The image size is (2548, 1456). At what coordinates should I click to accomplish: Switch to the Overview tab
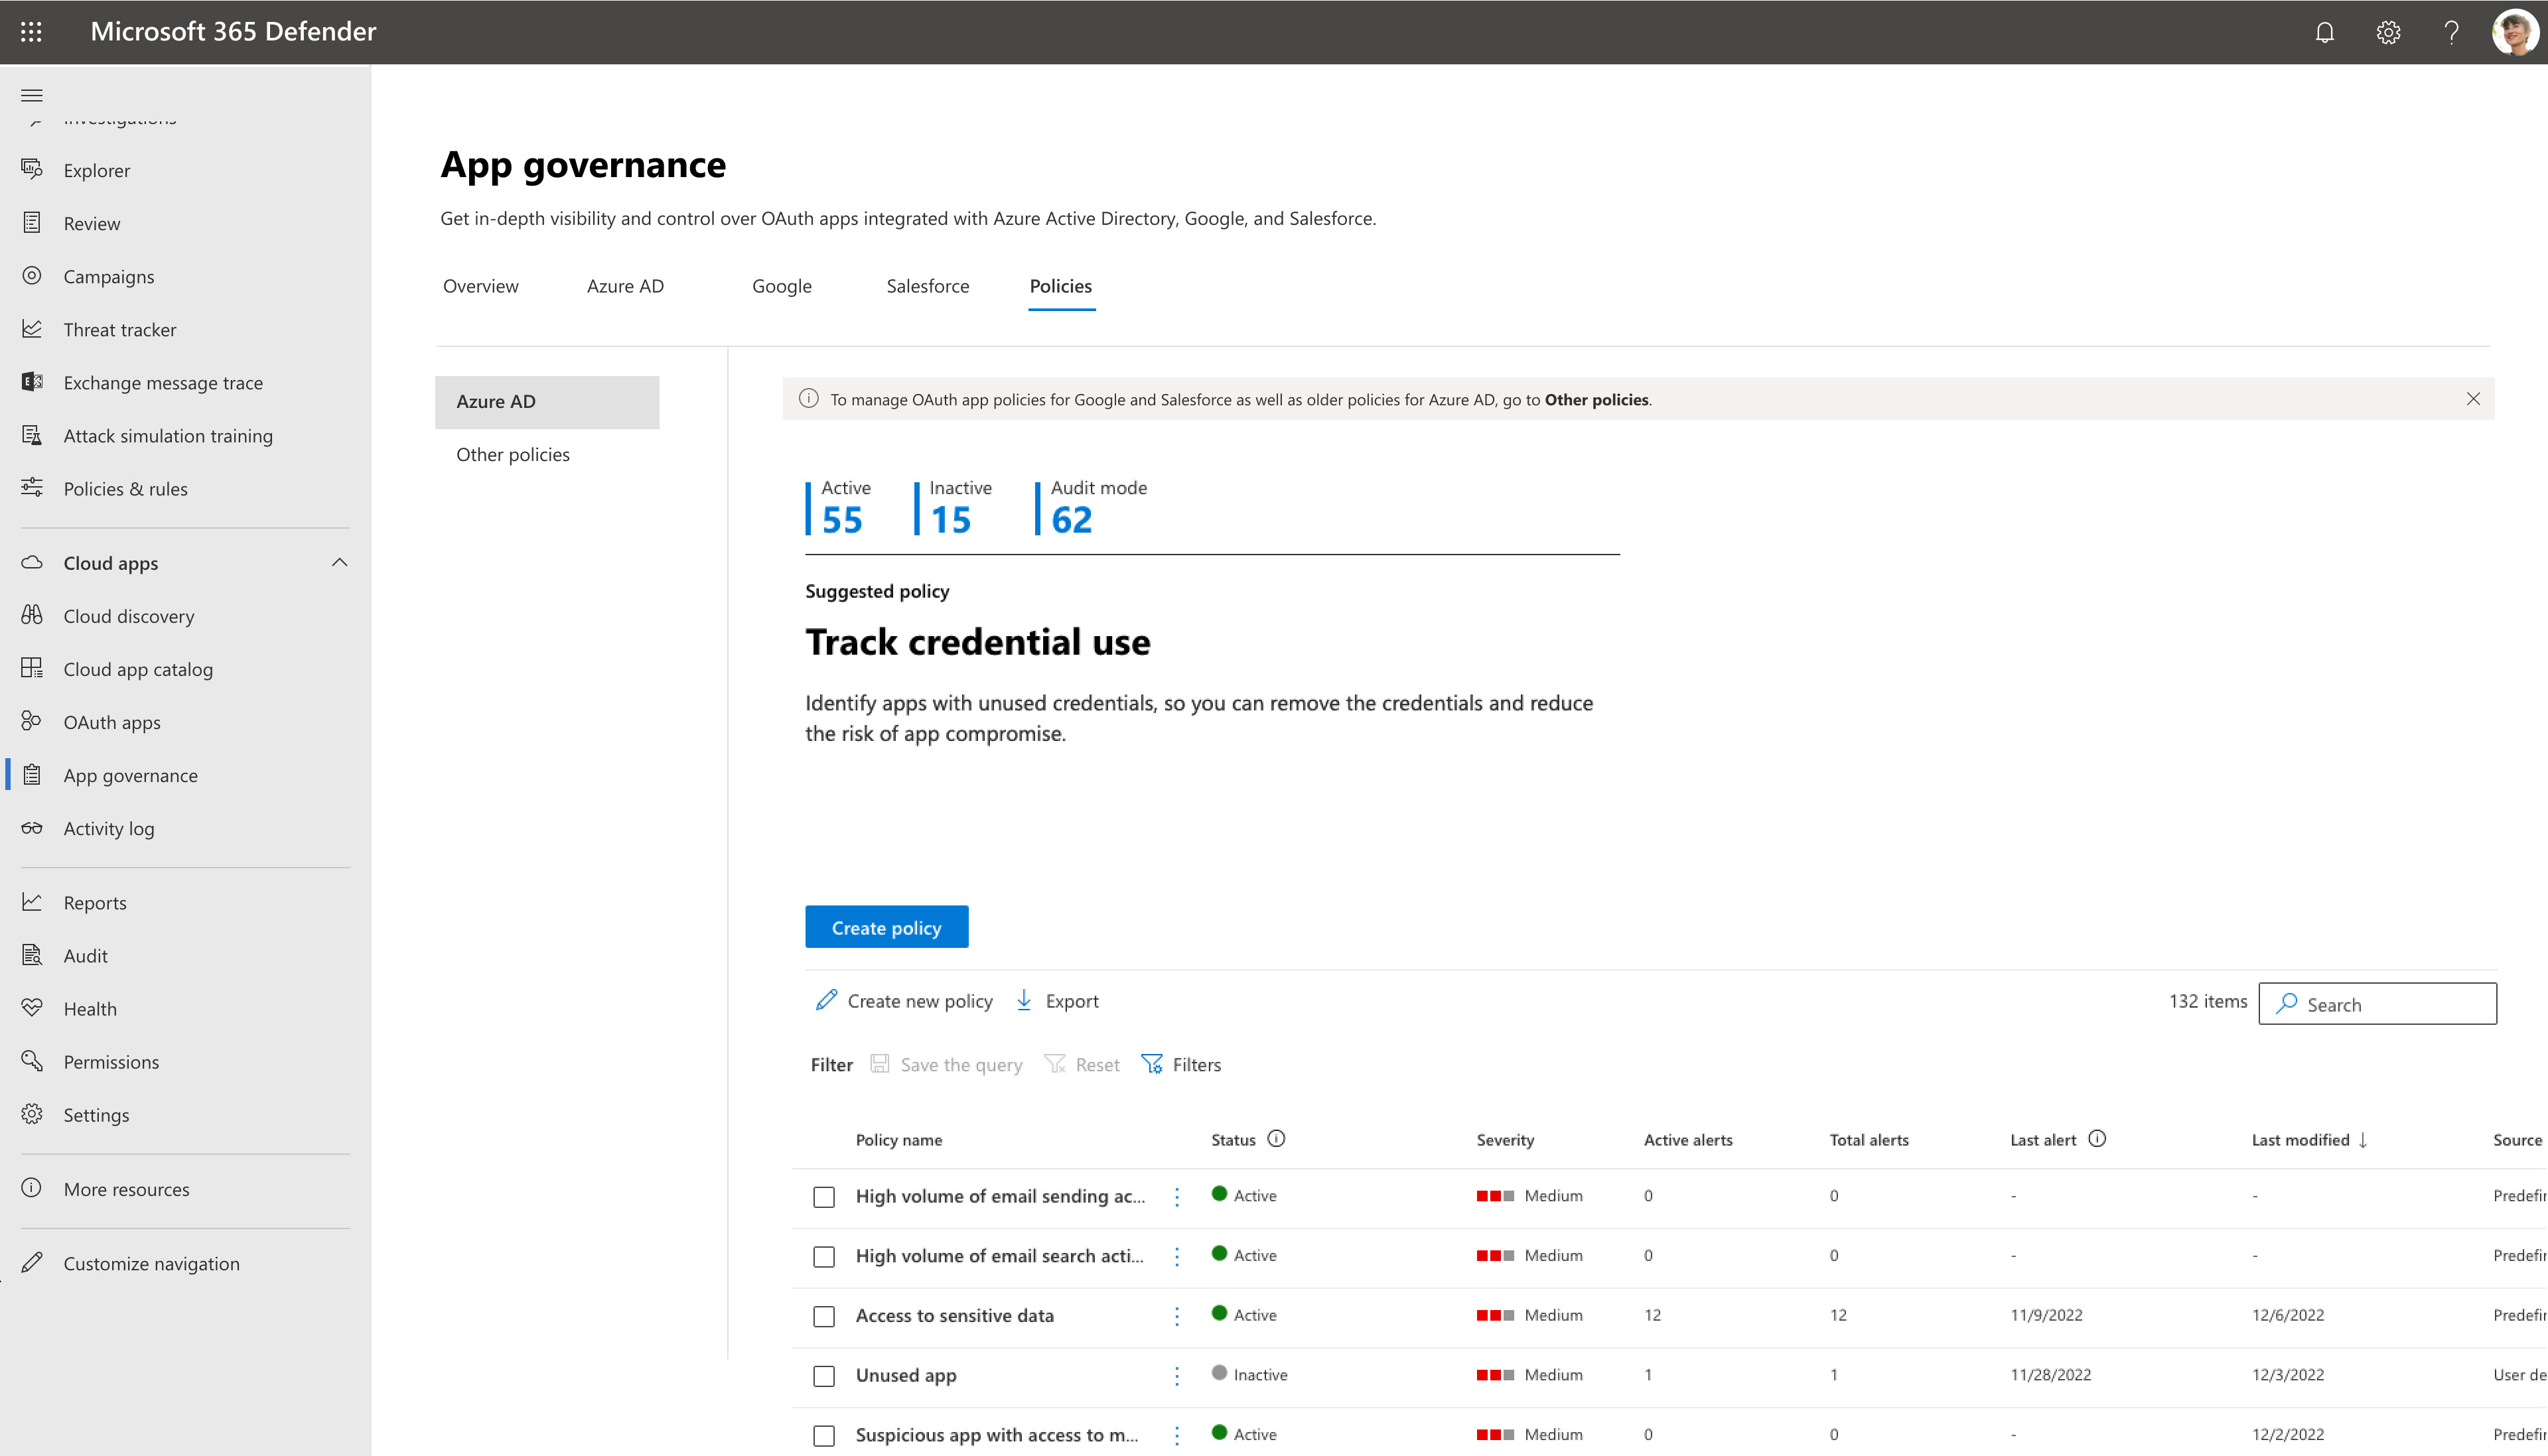(480, 285)
